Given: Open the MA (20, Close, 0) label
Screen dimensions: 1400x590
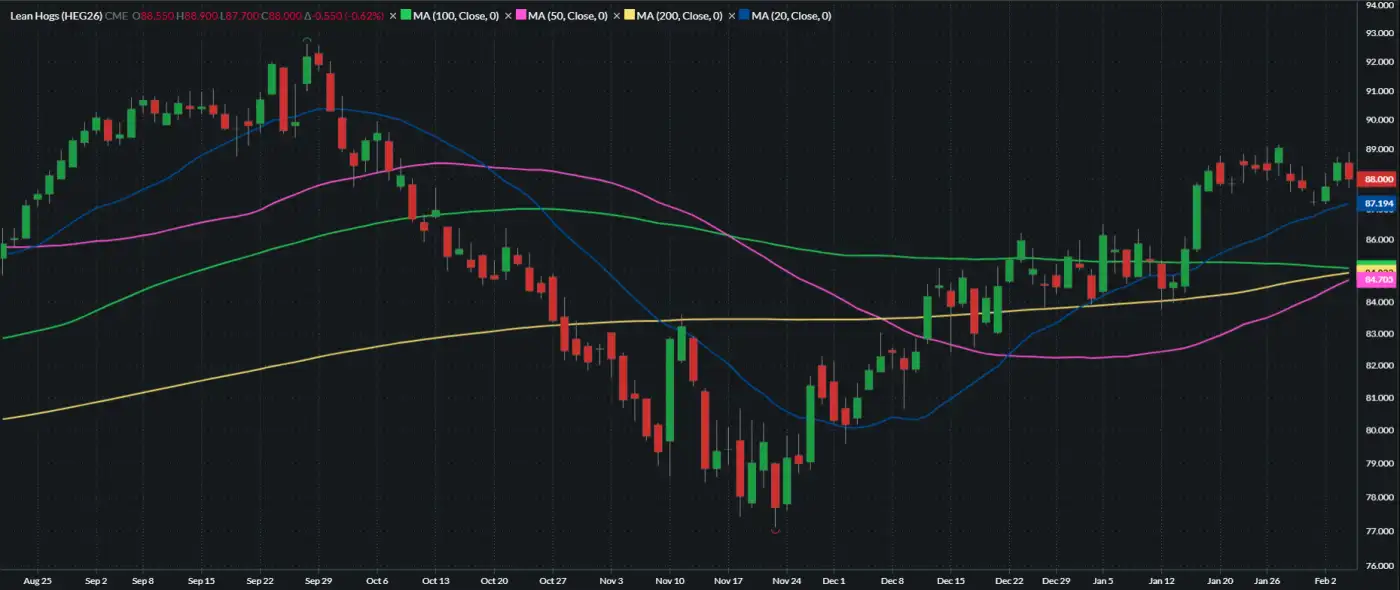Looking at the screenshot, I should click(x=793, y=16).
